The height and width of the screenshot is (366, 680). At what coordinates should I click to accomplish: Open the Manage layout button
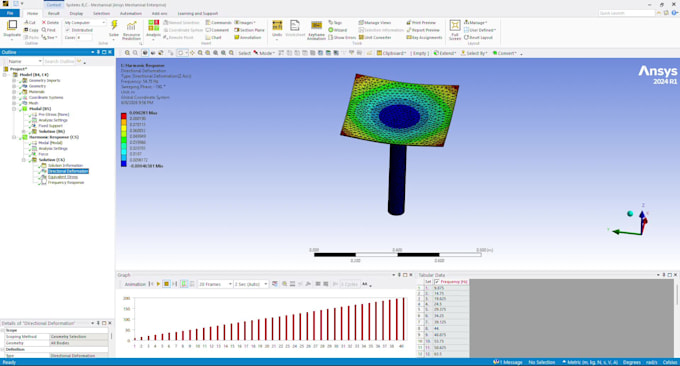tap(476, 22)
